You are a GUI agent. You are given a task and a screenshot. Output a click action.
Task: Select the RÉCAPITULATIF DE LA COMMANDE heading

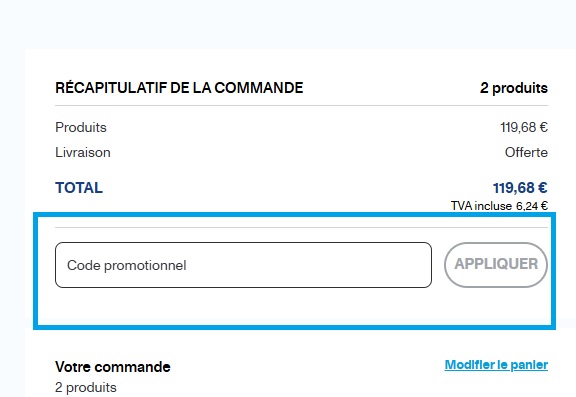(179, 88)
